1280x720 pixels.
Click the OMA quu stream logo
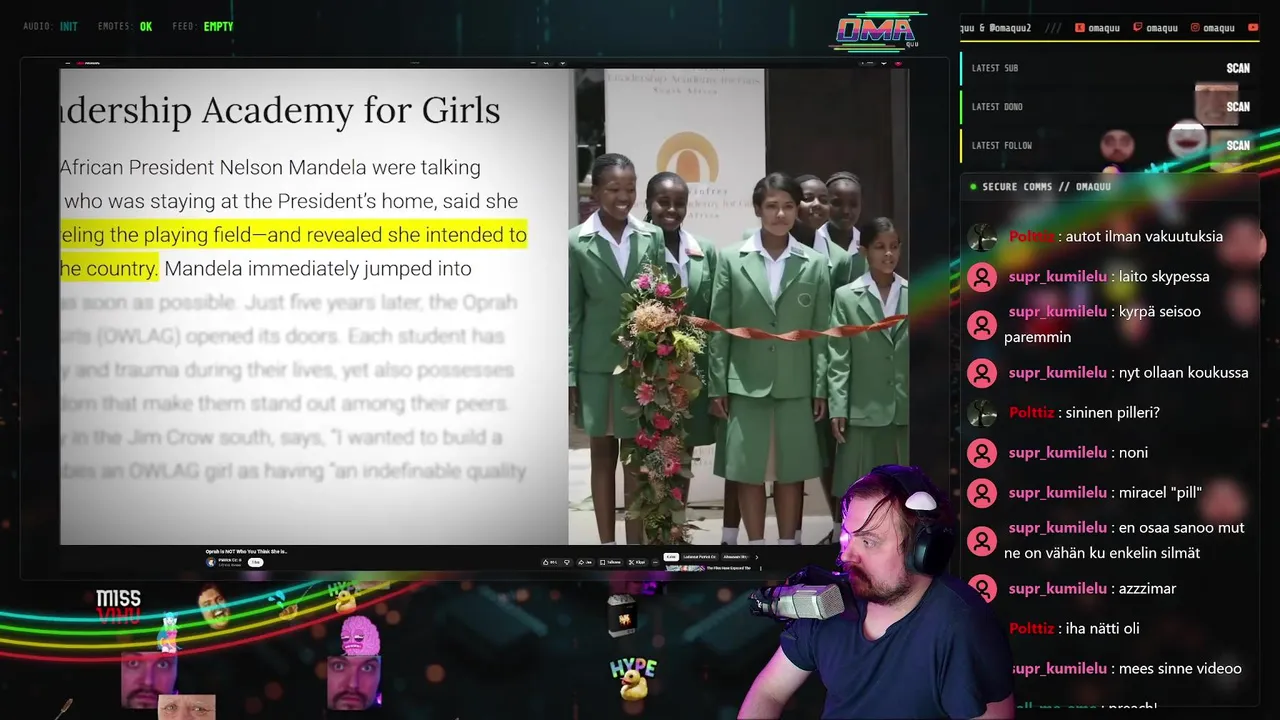(x=876, y=32)
